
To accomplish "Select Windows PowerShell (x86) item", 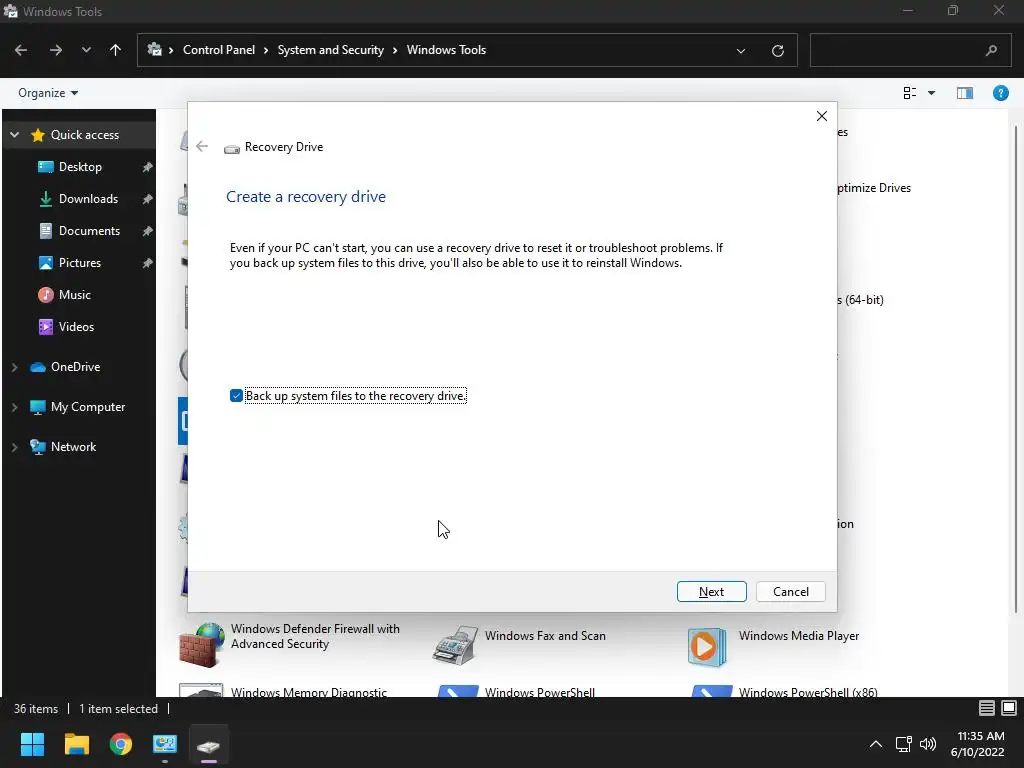I will (x=784, y=692).
